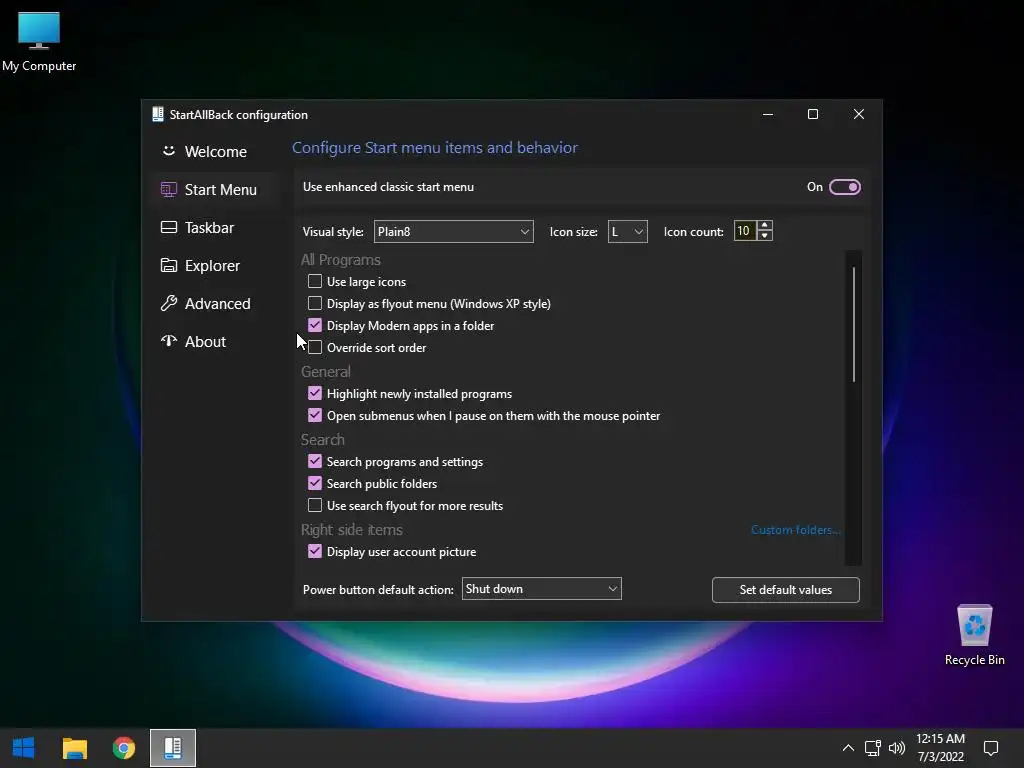The image size is (1024, 768).
Task: Click the volume speaker tray icon
Action: tap(897, 748)
